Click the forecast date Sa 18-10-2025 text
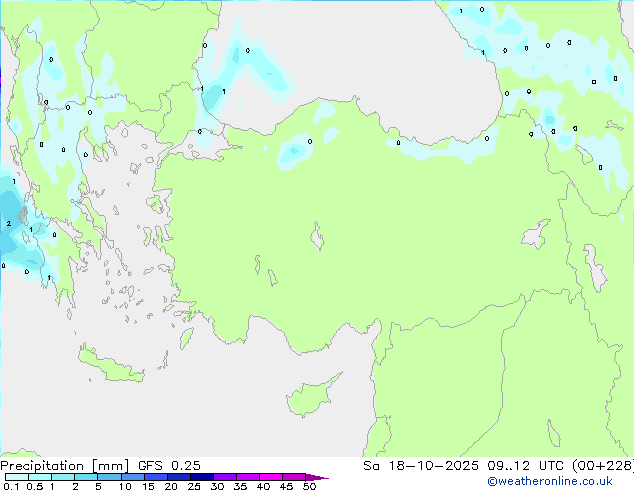This screenshot has width=634, height=490. (x=412, y=465)
